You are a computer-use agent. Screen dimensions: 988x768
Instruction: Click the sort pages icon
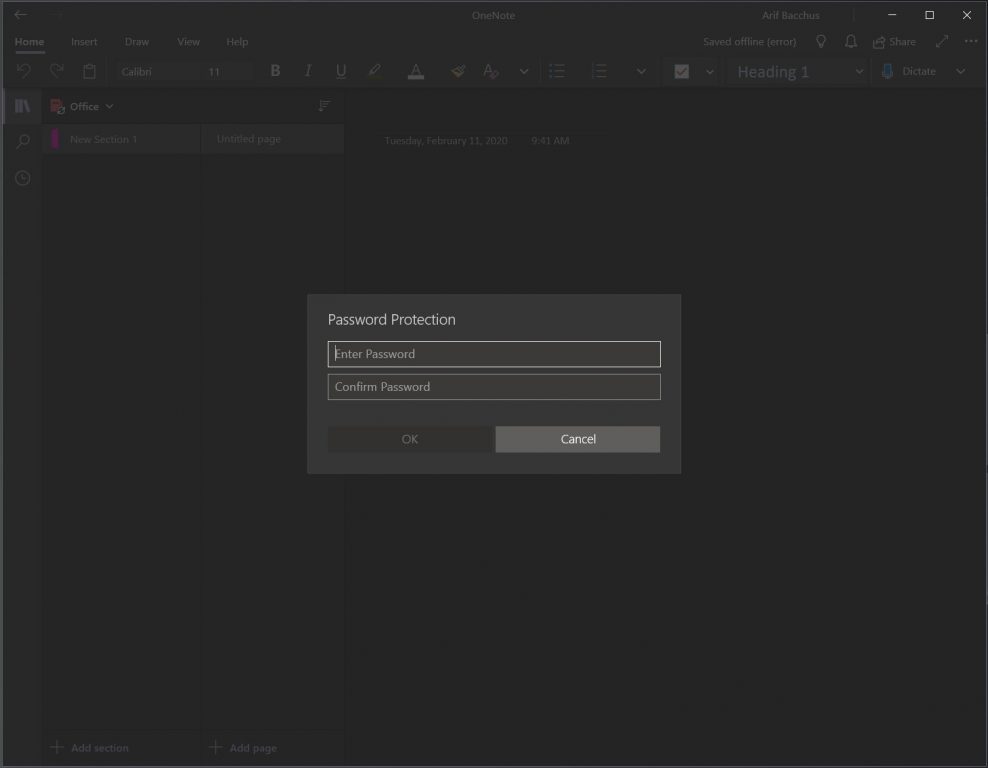point(324,106)
